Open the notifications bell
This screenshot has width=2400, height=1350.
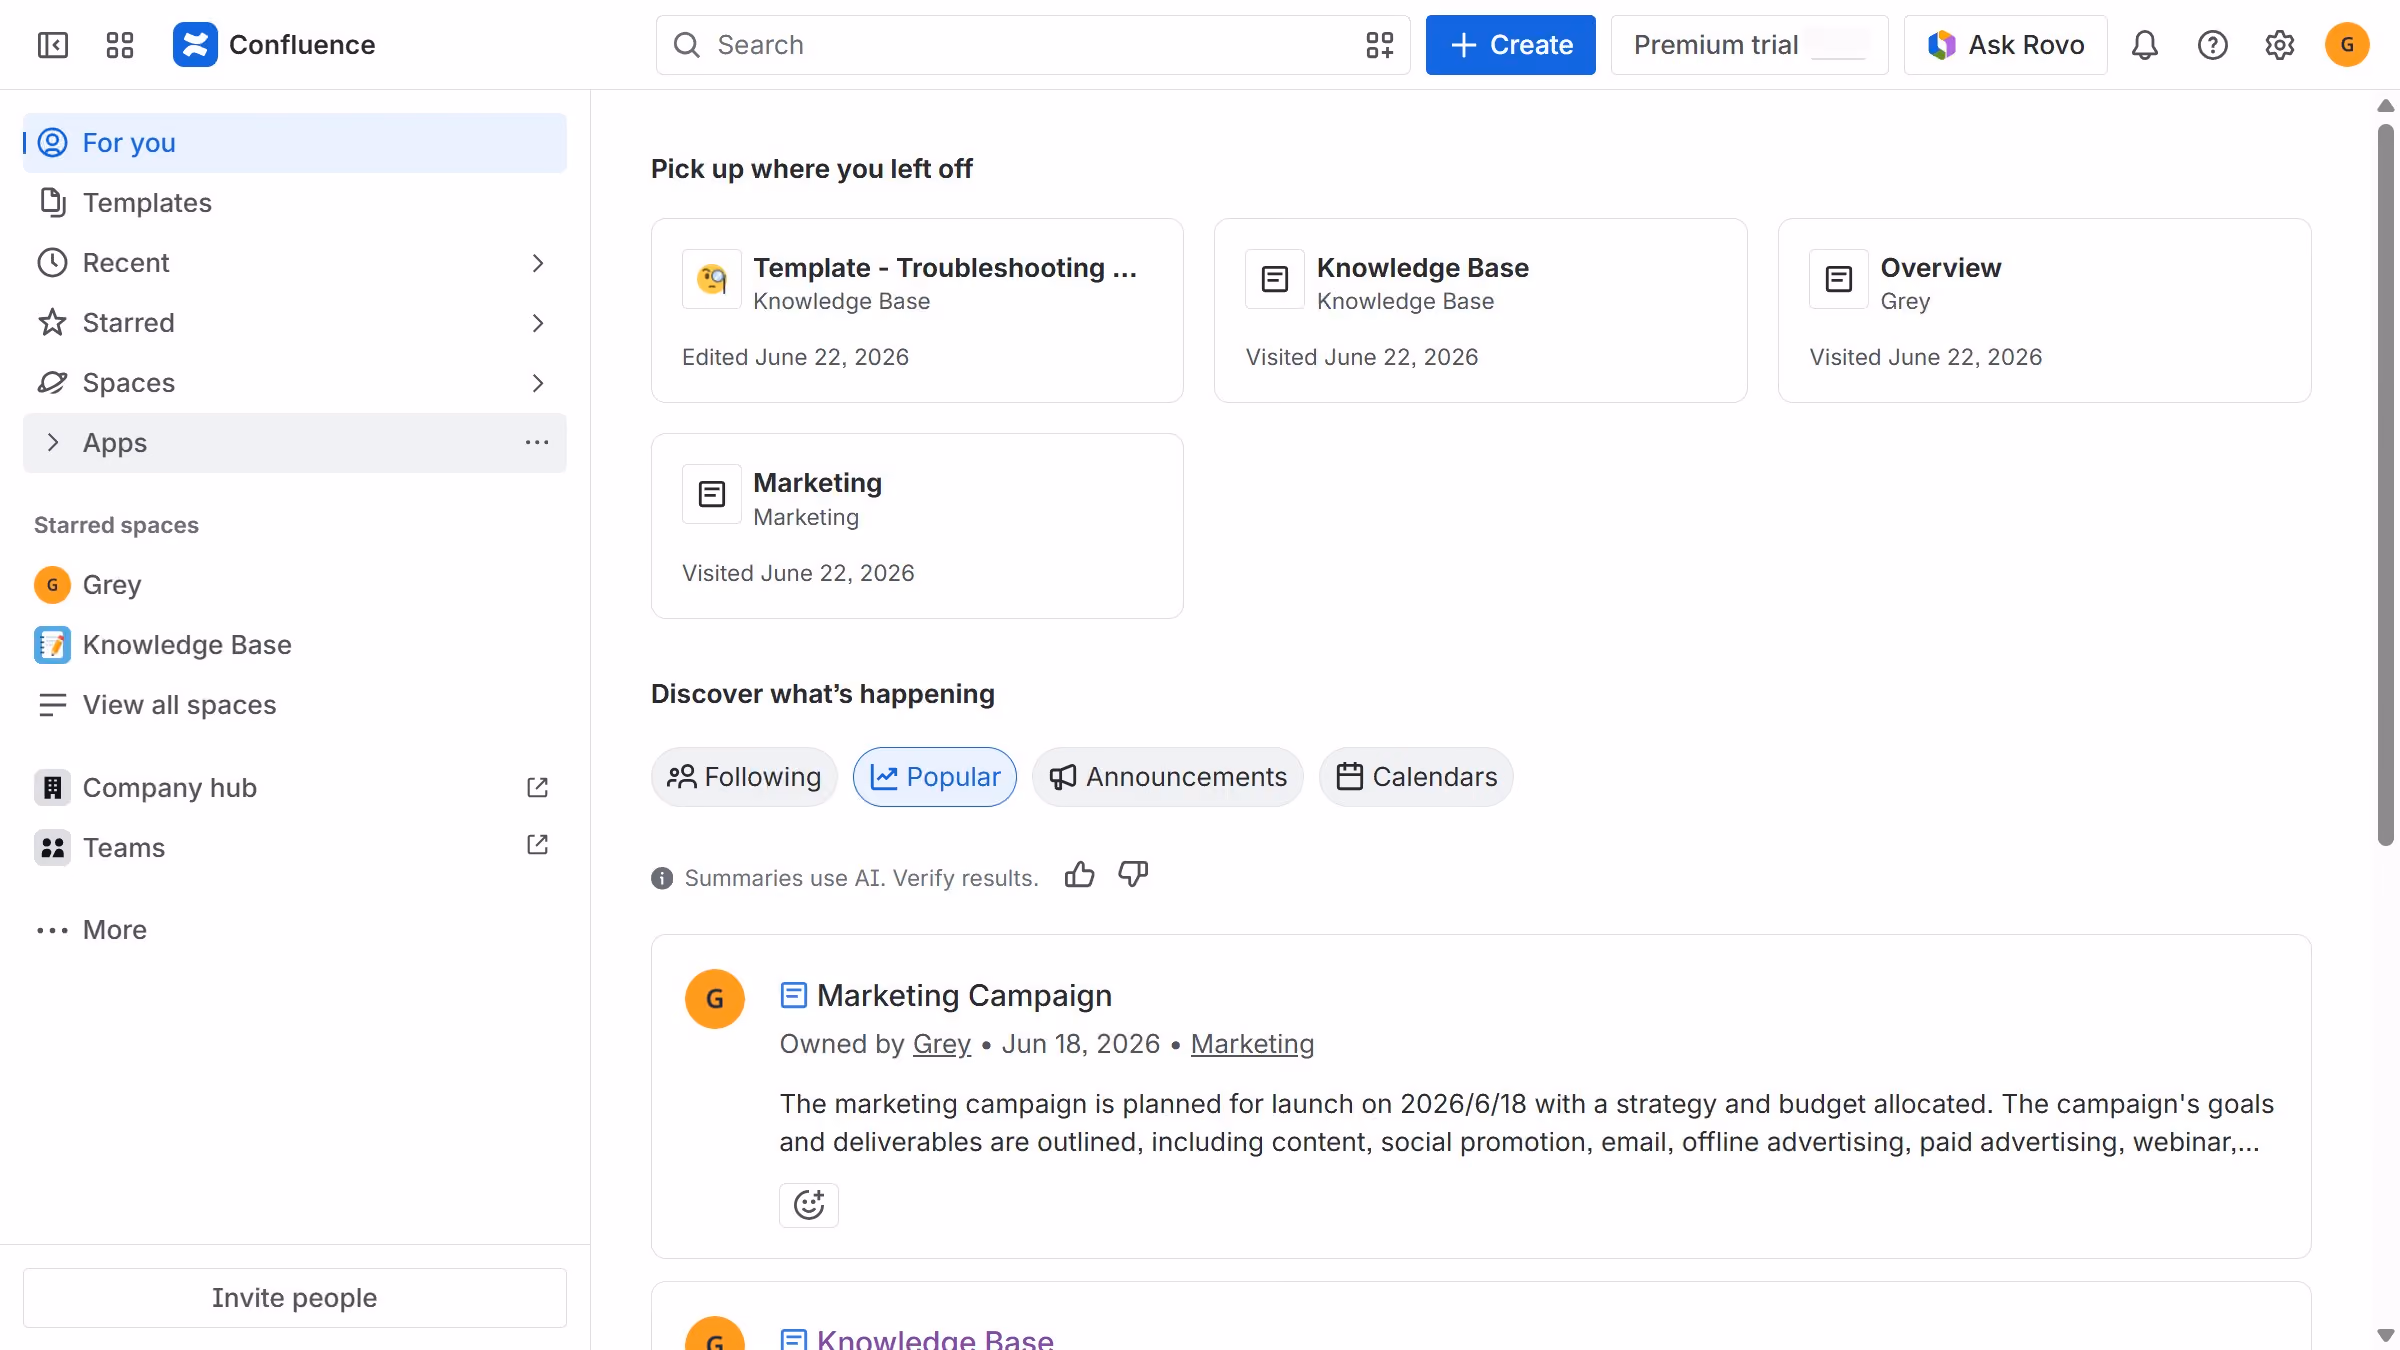(2145, 45)
